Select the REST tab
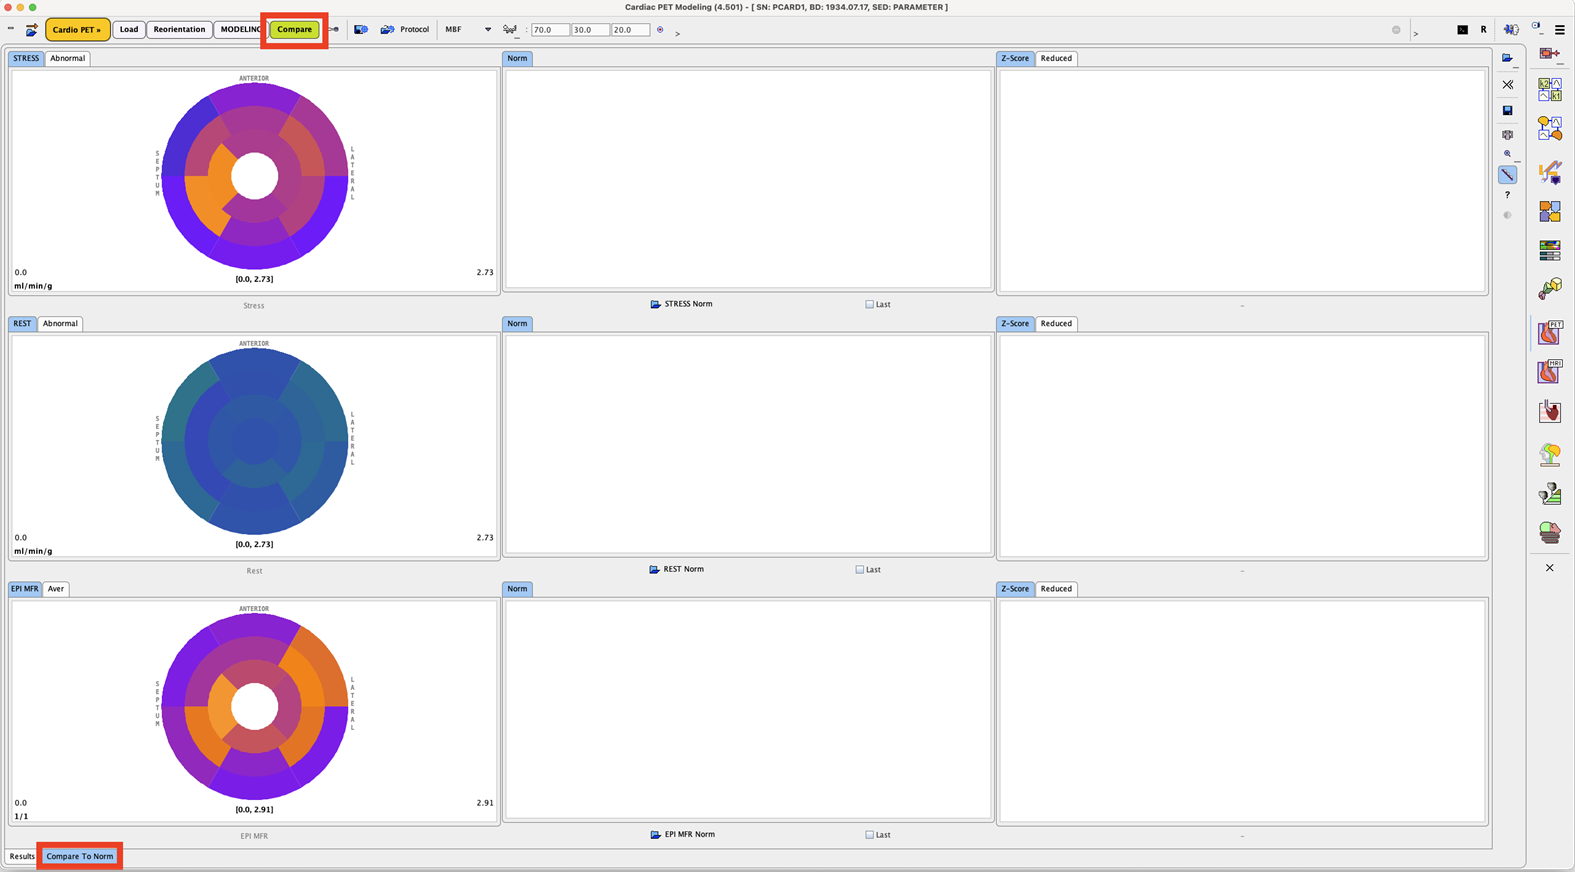1575x872 pixels. 22,323
